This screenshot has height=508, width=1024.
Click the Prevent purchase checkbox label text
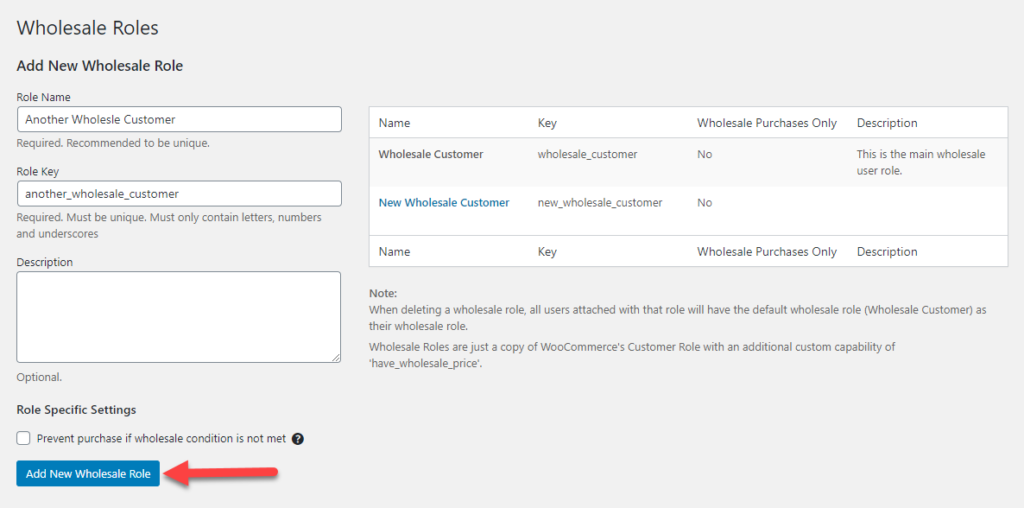click(x=161, y=439)
